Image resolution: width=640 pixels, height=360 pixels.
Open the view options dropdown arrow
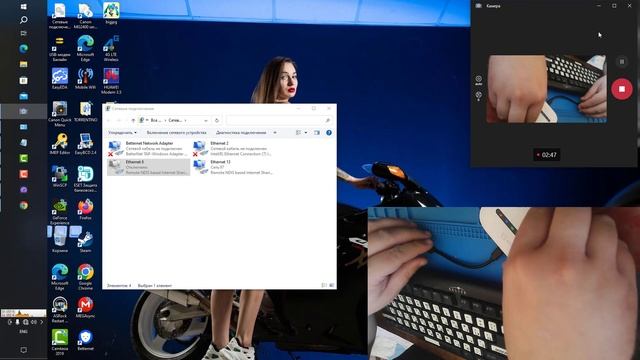[x=306, y=133]
